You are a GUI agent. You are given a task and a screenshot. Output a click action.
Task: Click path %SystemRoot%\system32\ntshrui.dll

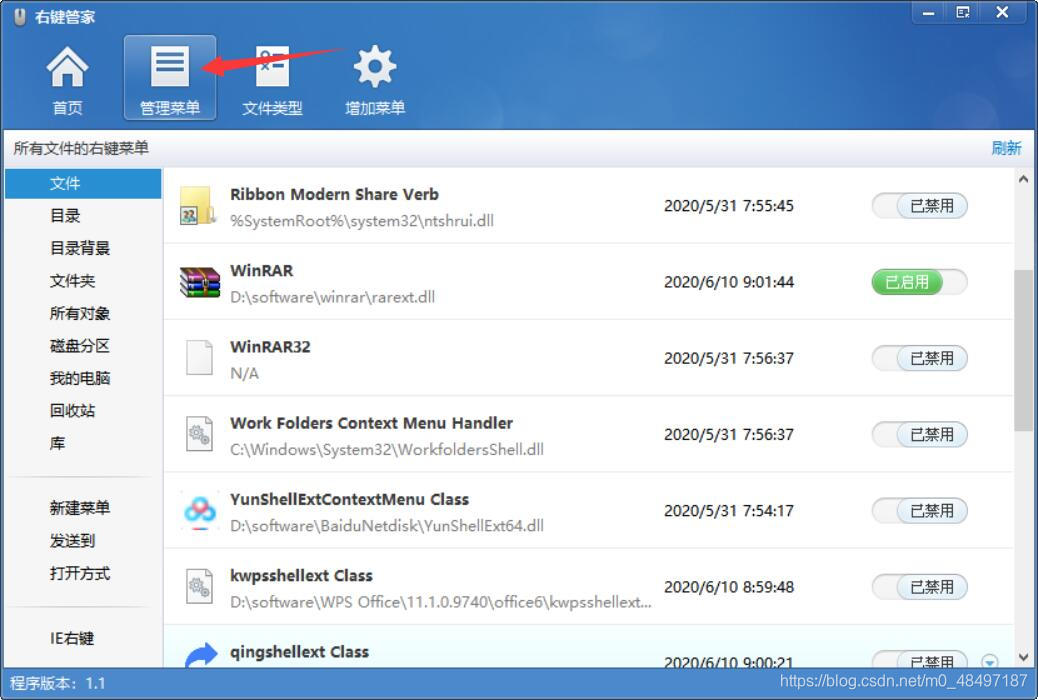(362, 221)
